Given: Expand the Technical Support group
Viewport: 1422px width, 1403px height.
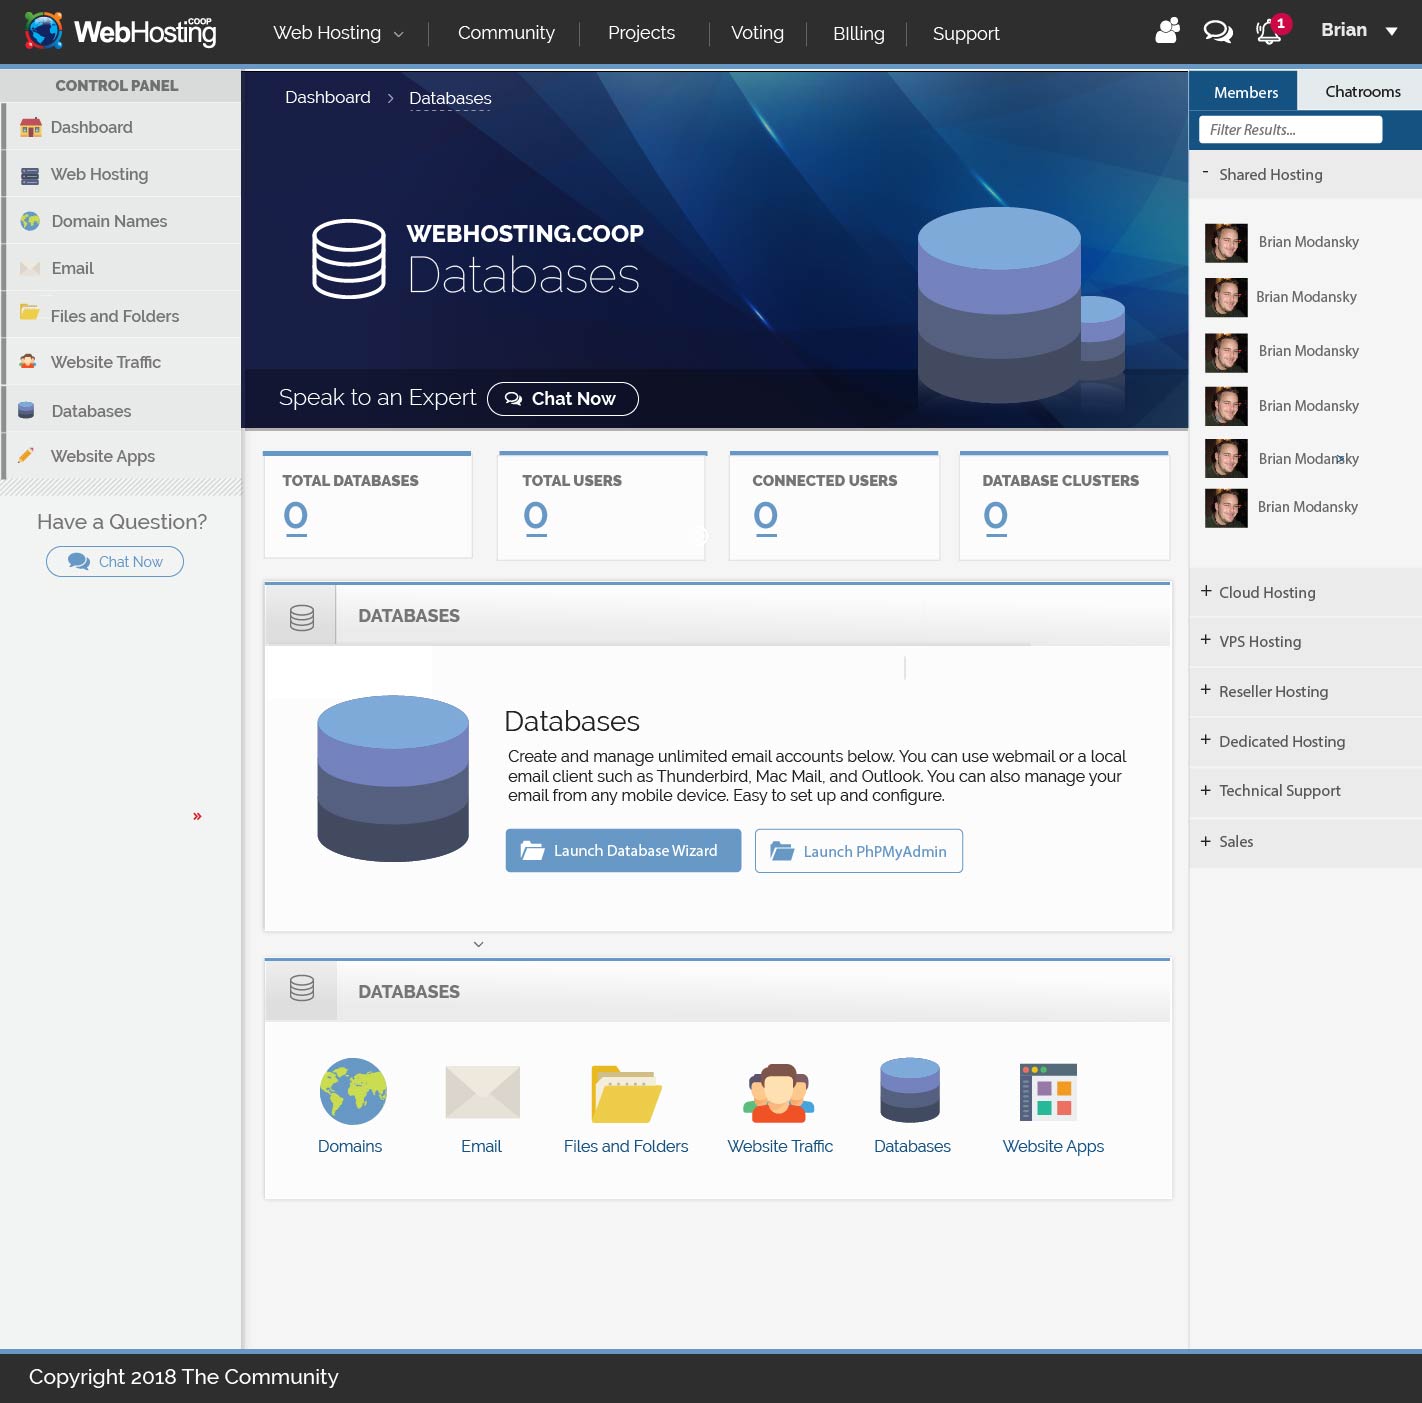Looking at the screenshot, I should 1206,790.
